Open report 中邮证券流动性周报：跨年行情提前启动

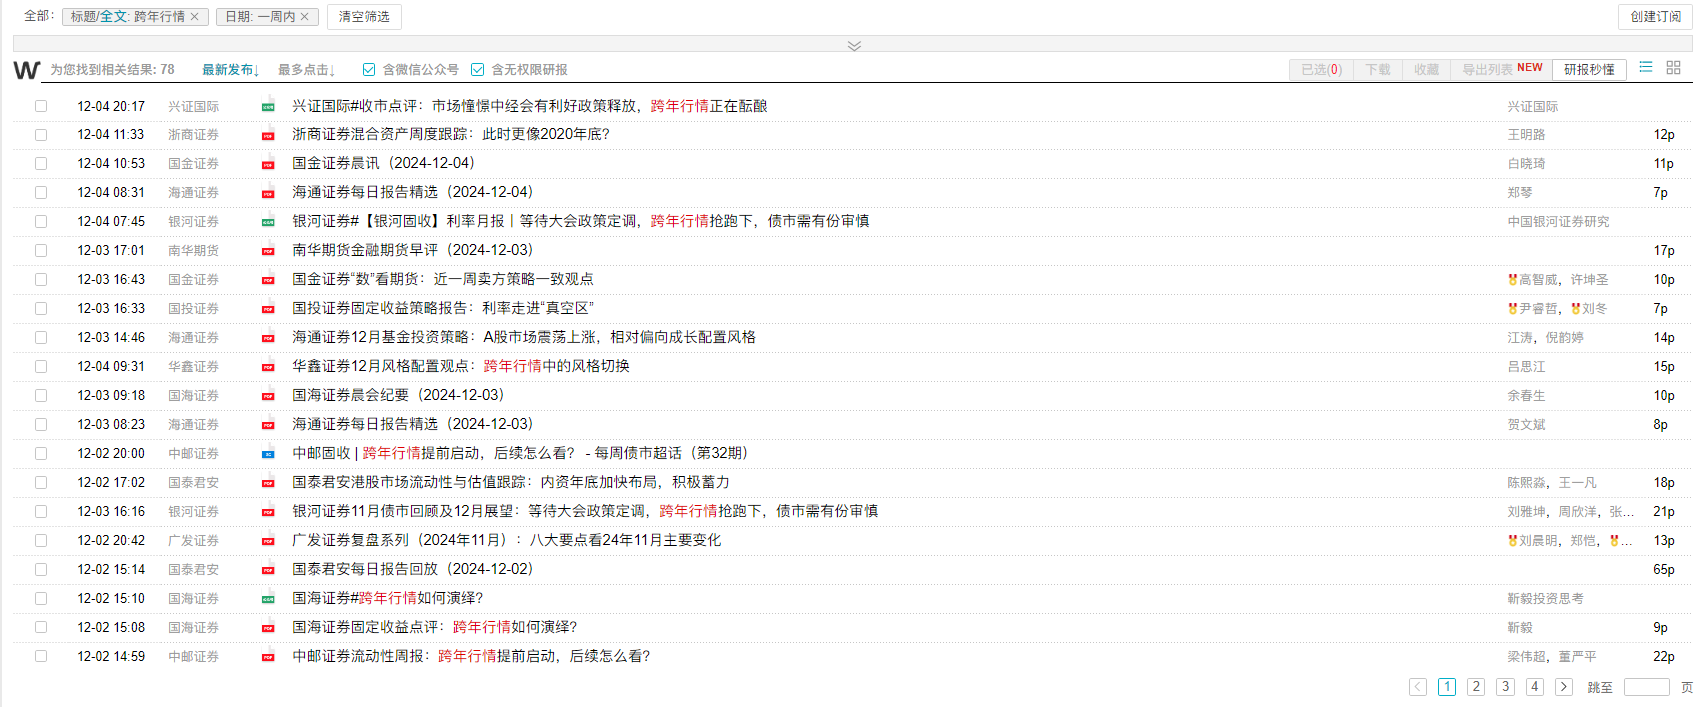(x=471, y=656)
